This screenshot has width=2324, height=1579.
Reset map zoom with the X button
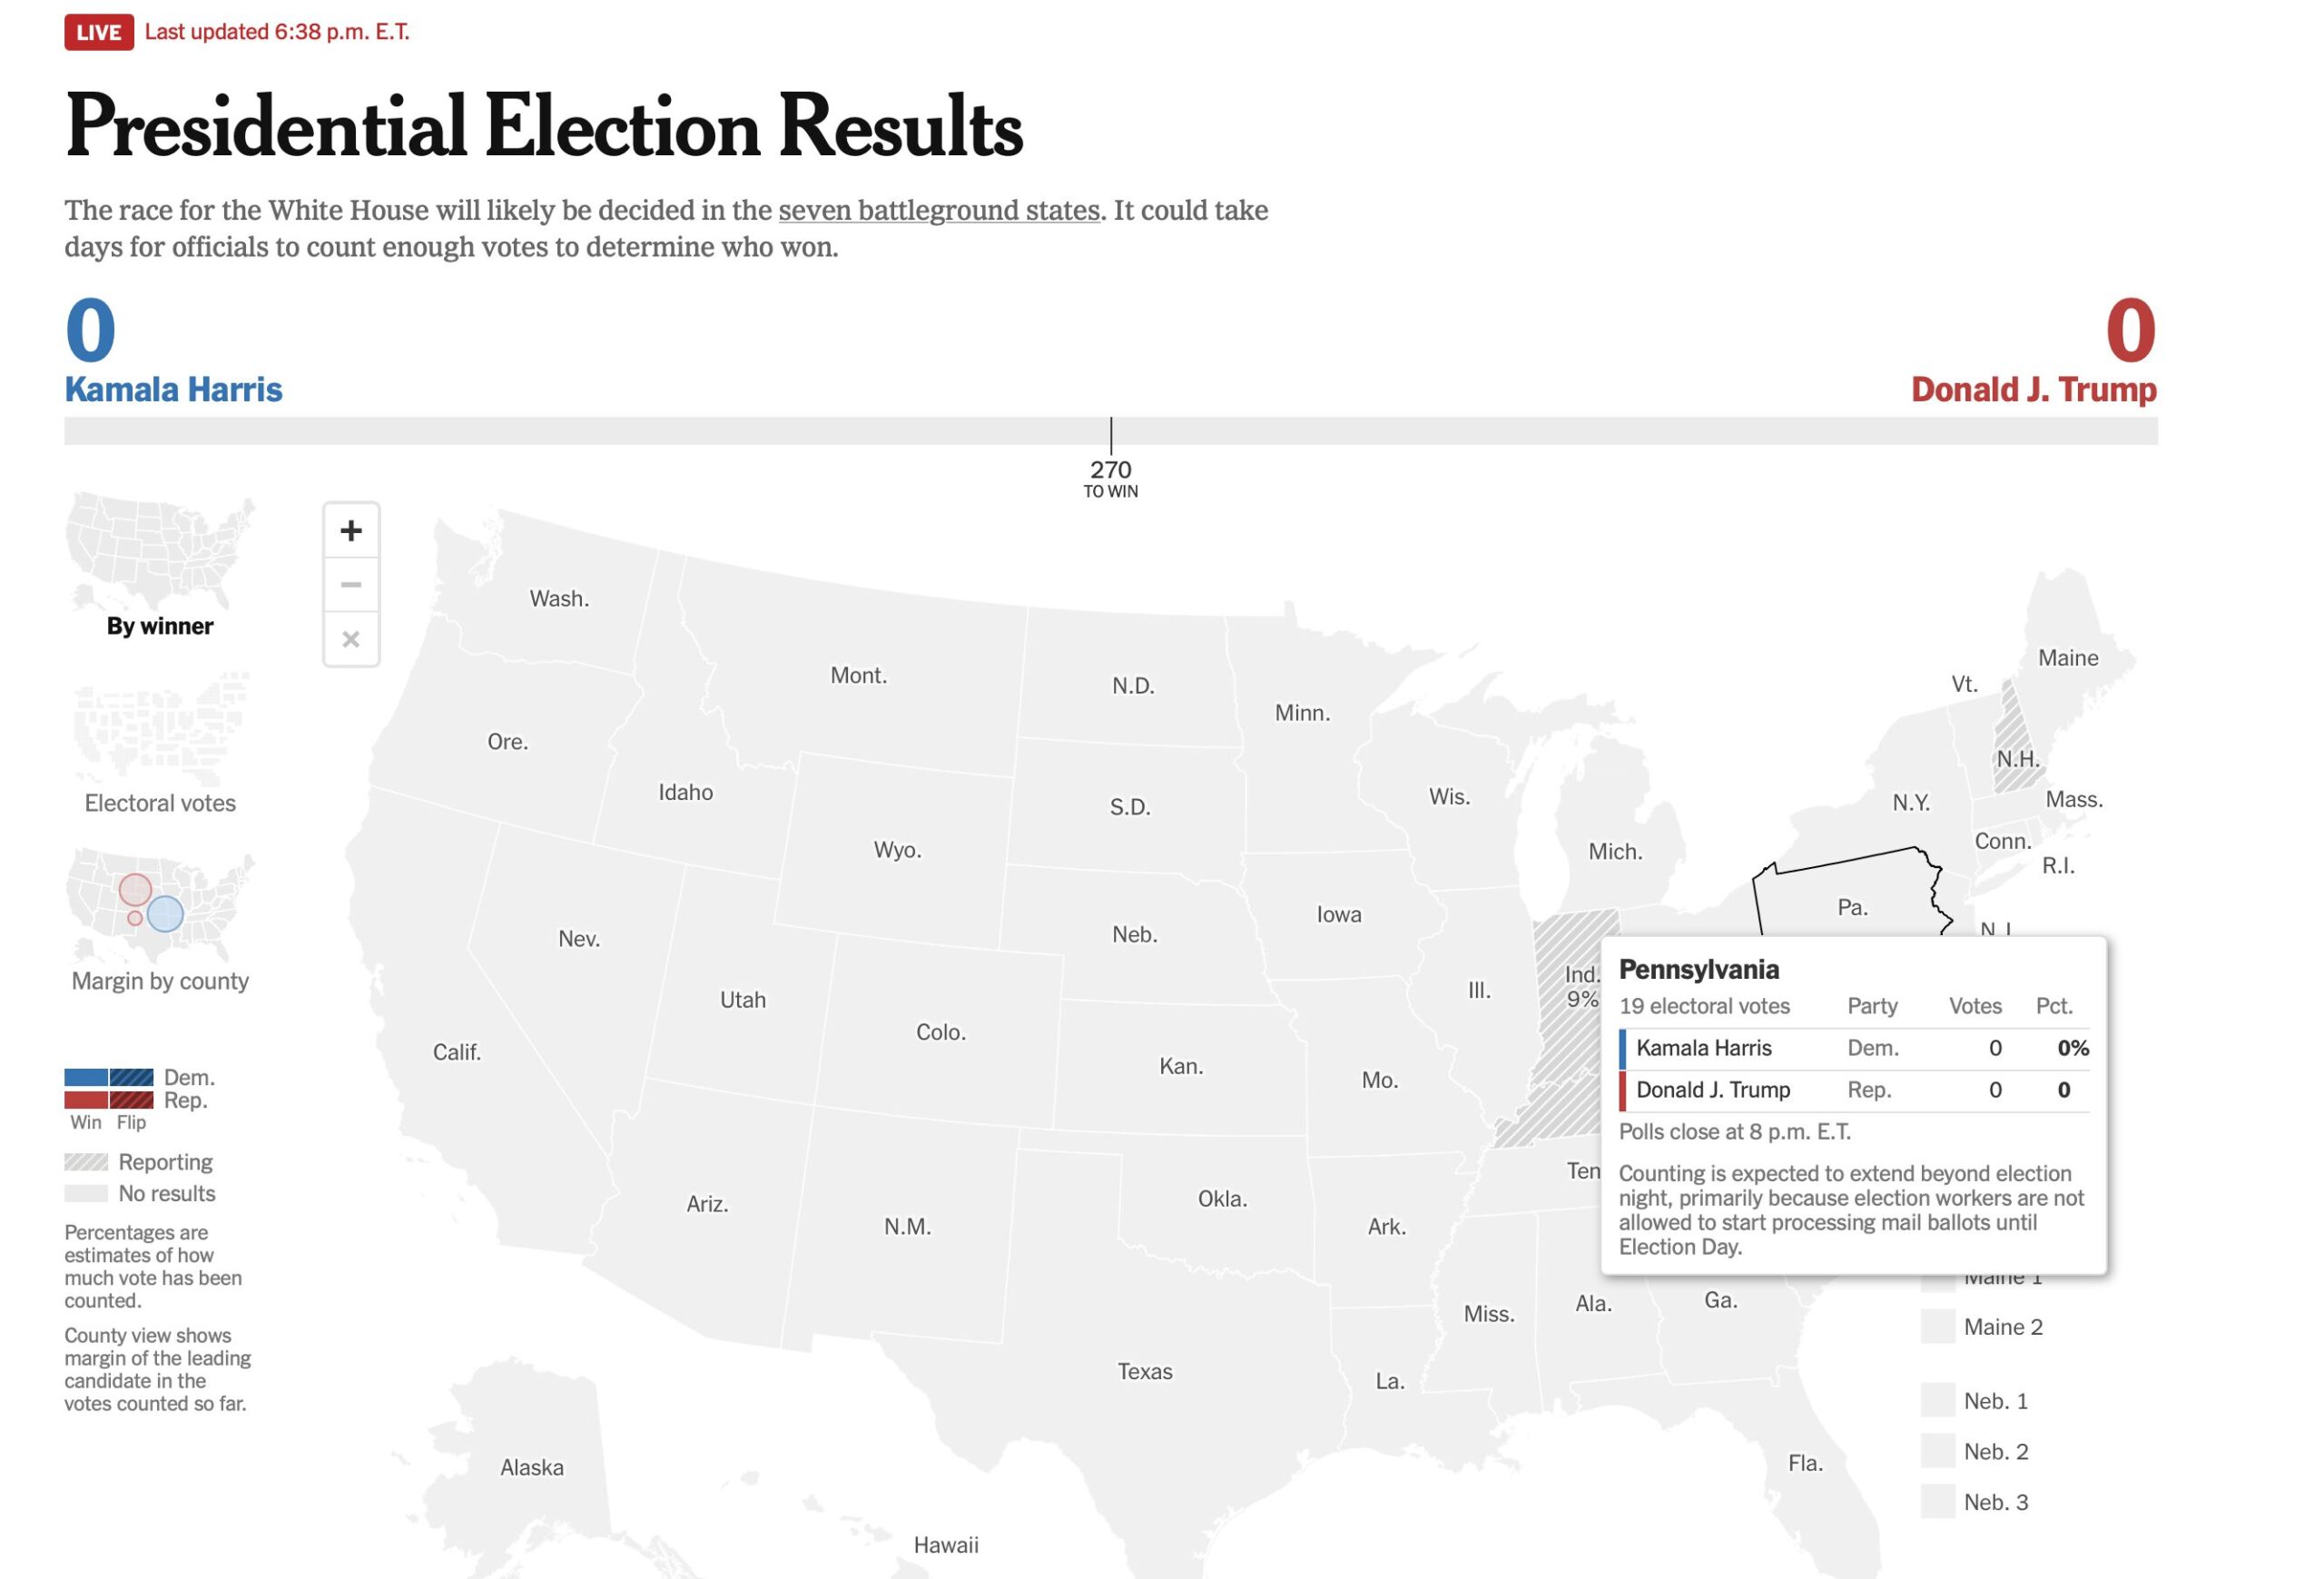350,639
